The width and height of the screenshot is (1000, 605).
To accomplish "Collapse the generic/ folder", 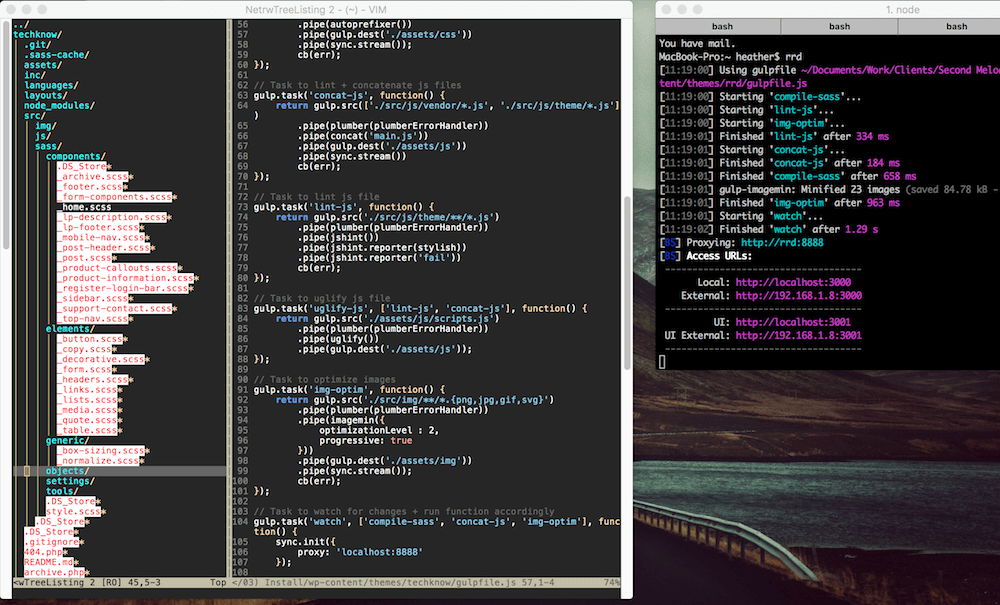I will [68, 441].
